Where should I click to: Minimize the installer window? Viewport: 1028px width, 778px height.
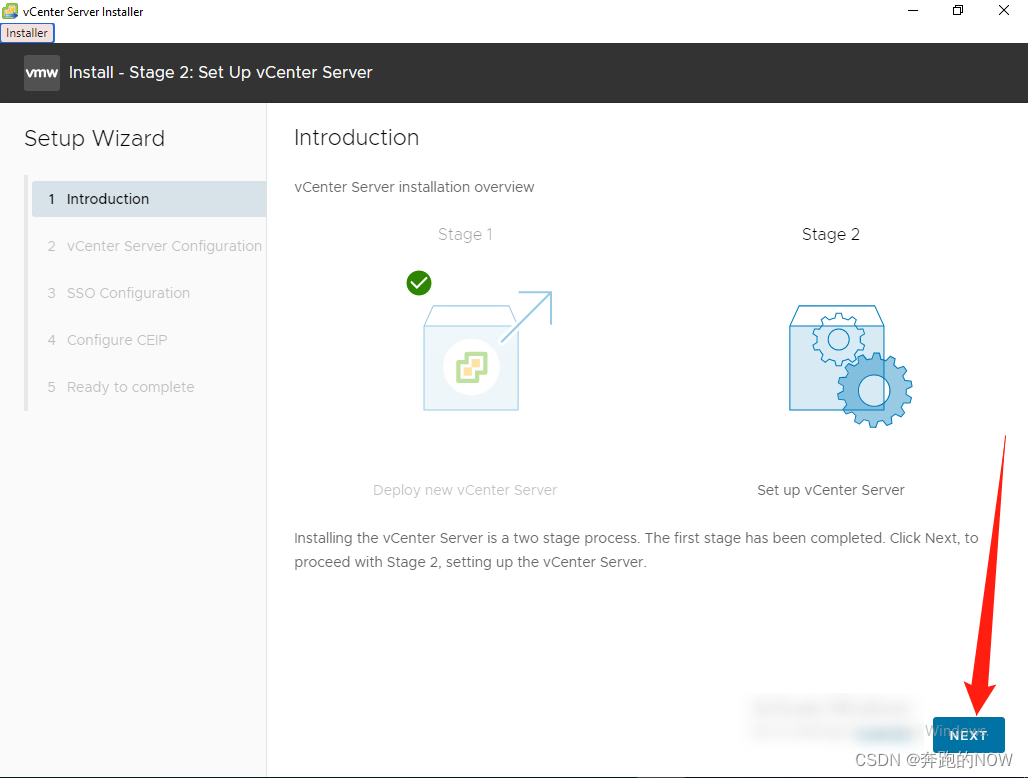pyautogui.click(x=913, y=10)
